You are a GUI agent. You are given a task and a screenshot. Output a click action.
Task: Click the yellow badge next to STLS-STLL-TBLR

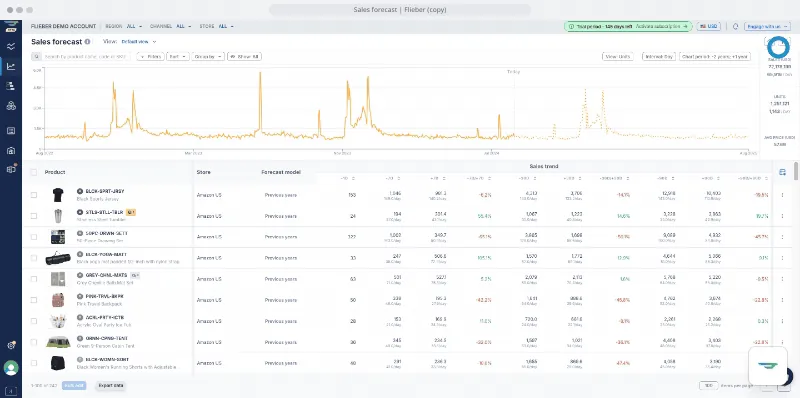(130, 212)
